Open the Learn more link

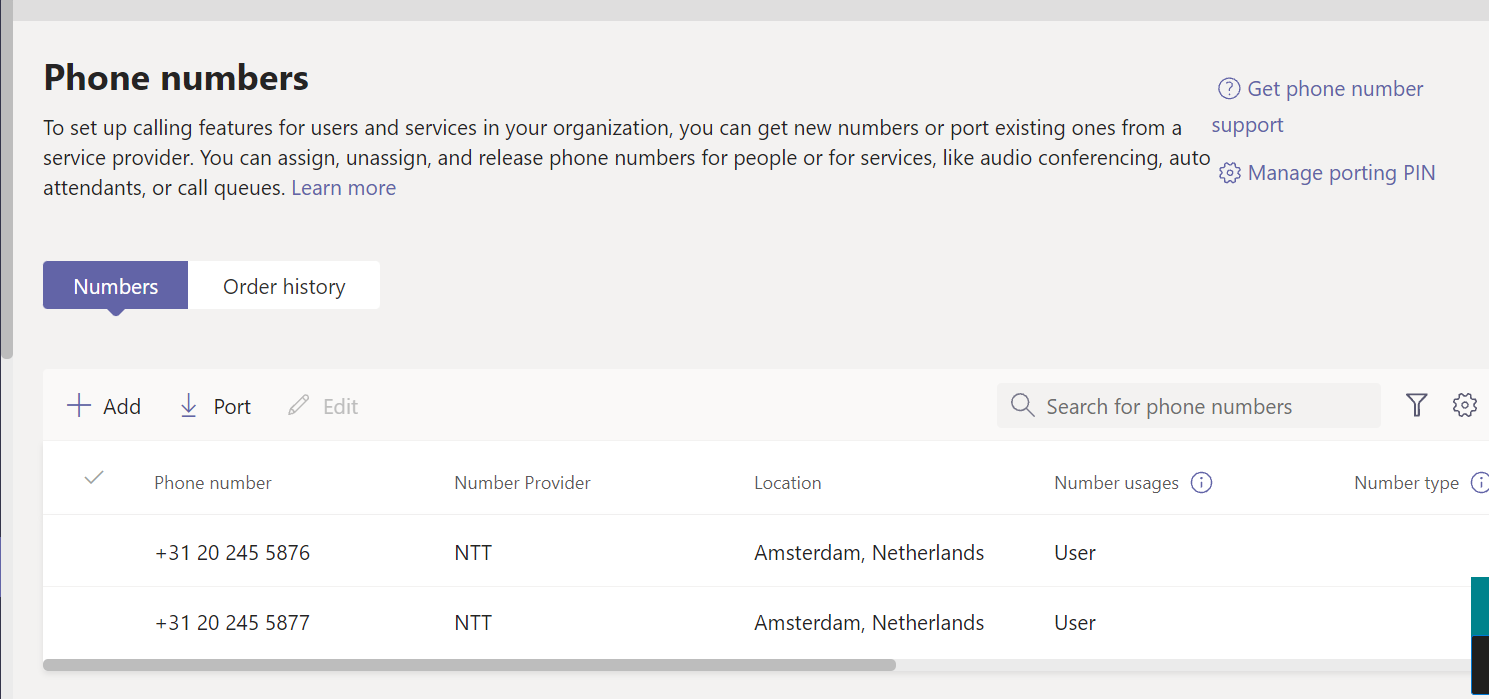[x=343, y=188]
